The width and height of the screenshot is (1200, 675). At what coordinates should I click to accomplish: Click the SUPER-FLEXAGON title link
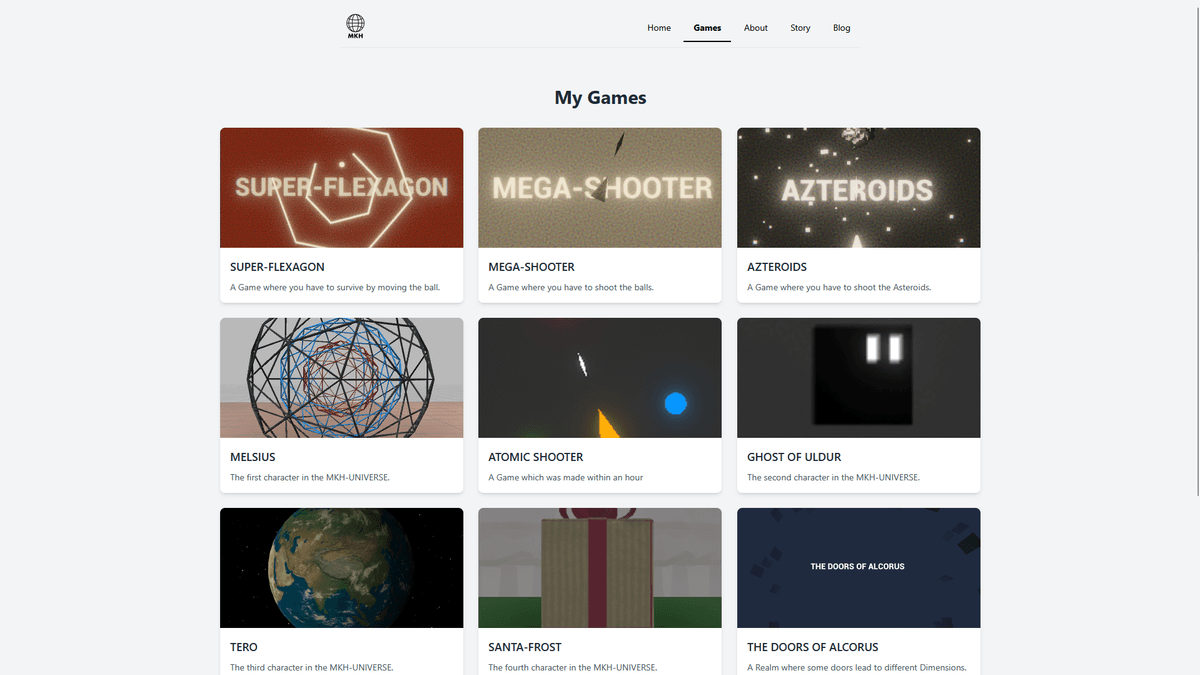point(277,267)
